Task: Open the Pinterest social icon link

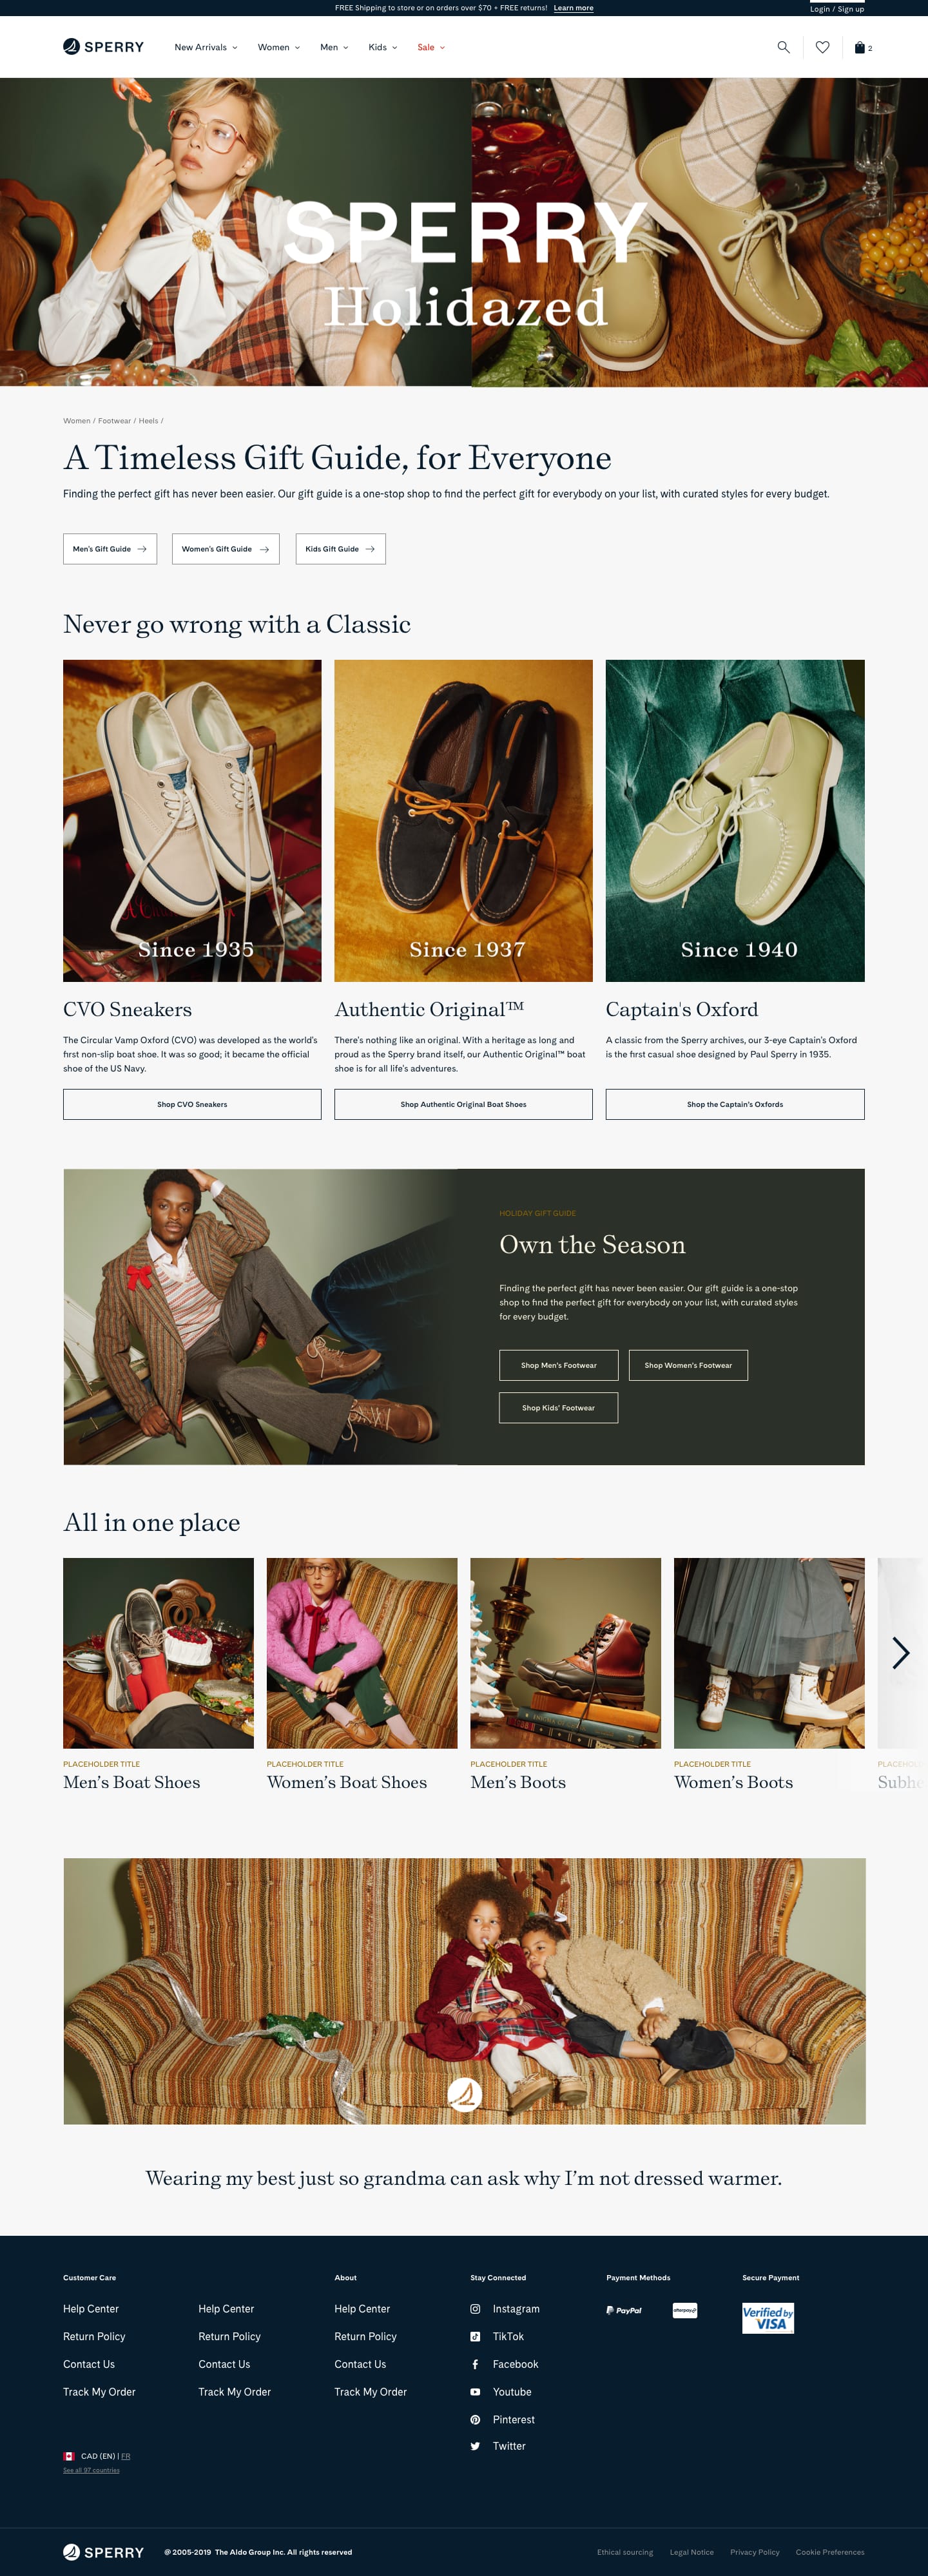Action: tap(475, 2420)
